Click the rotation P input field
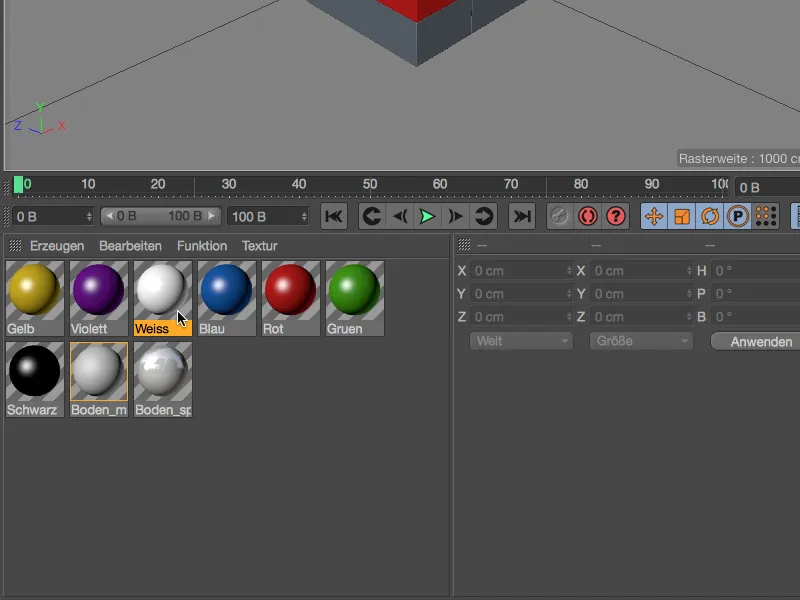800x600 pixels. pos(755,294)
